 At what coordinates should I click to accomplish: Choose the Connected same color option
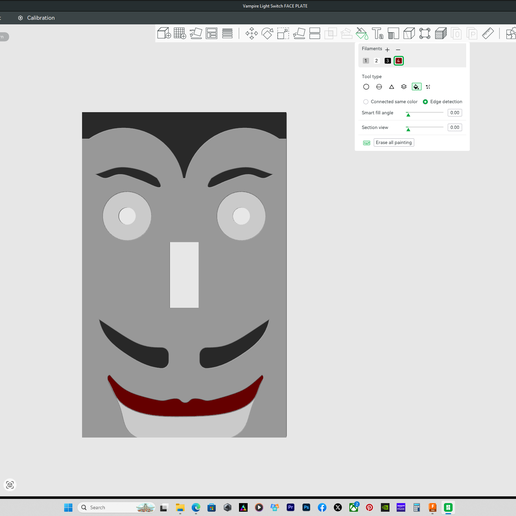coord(390,102)
